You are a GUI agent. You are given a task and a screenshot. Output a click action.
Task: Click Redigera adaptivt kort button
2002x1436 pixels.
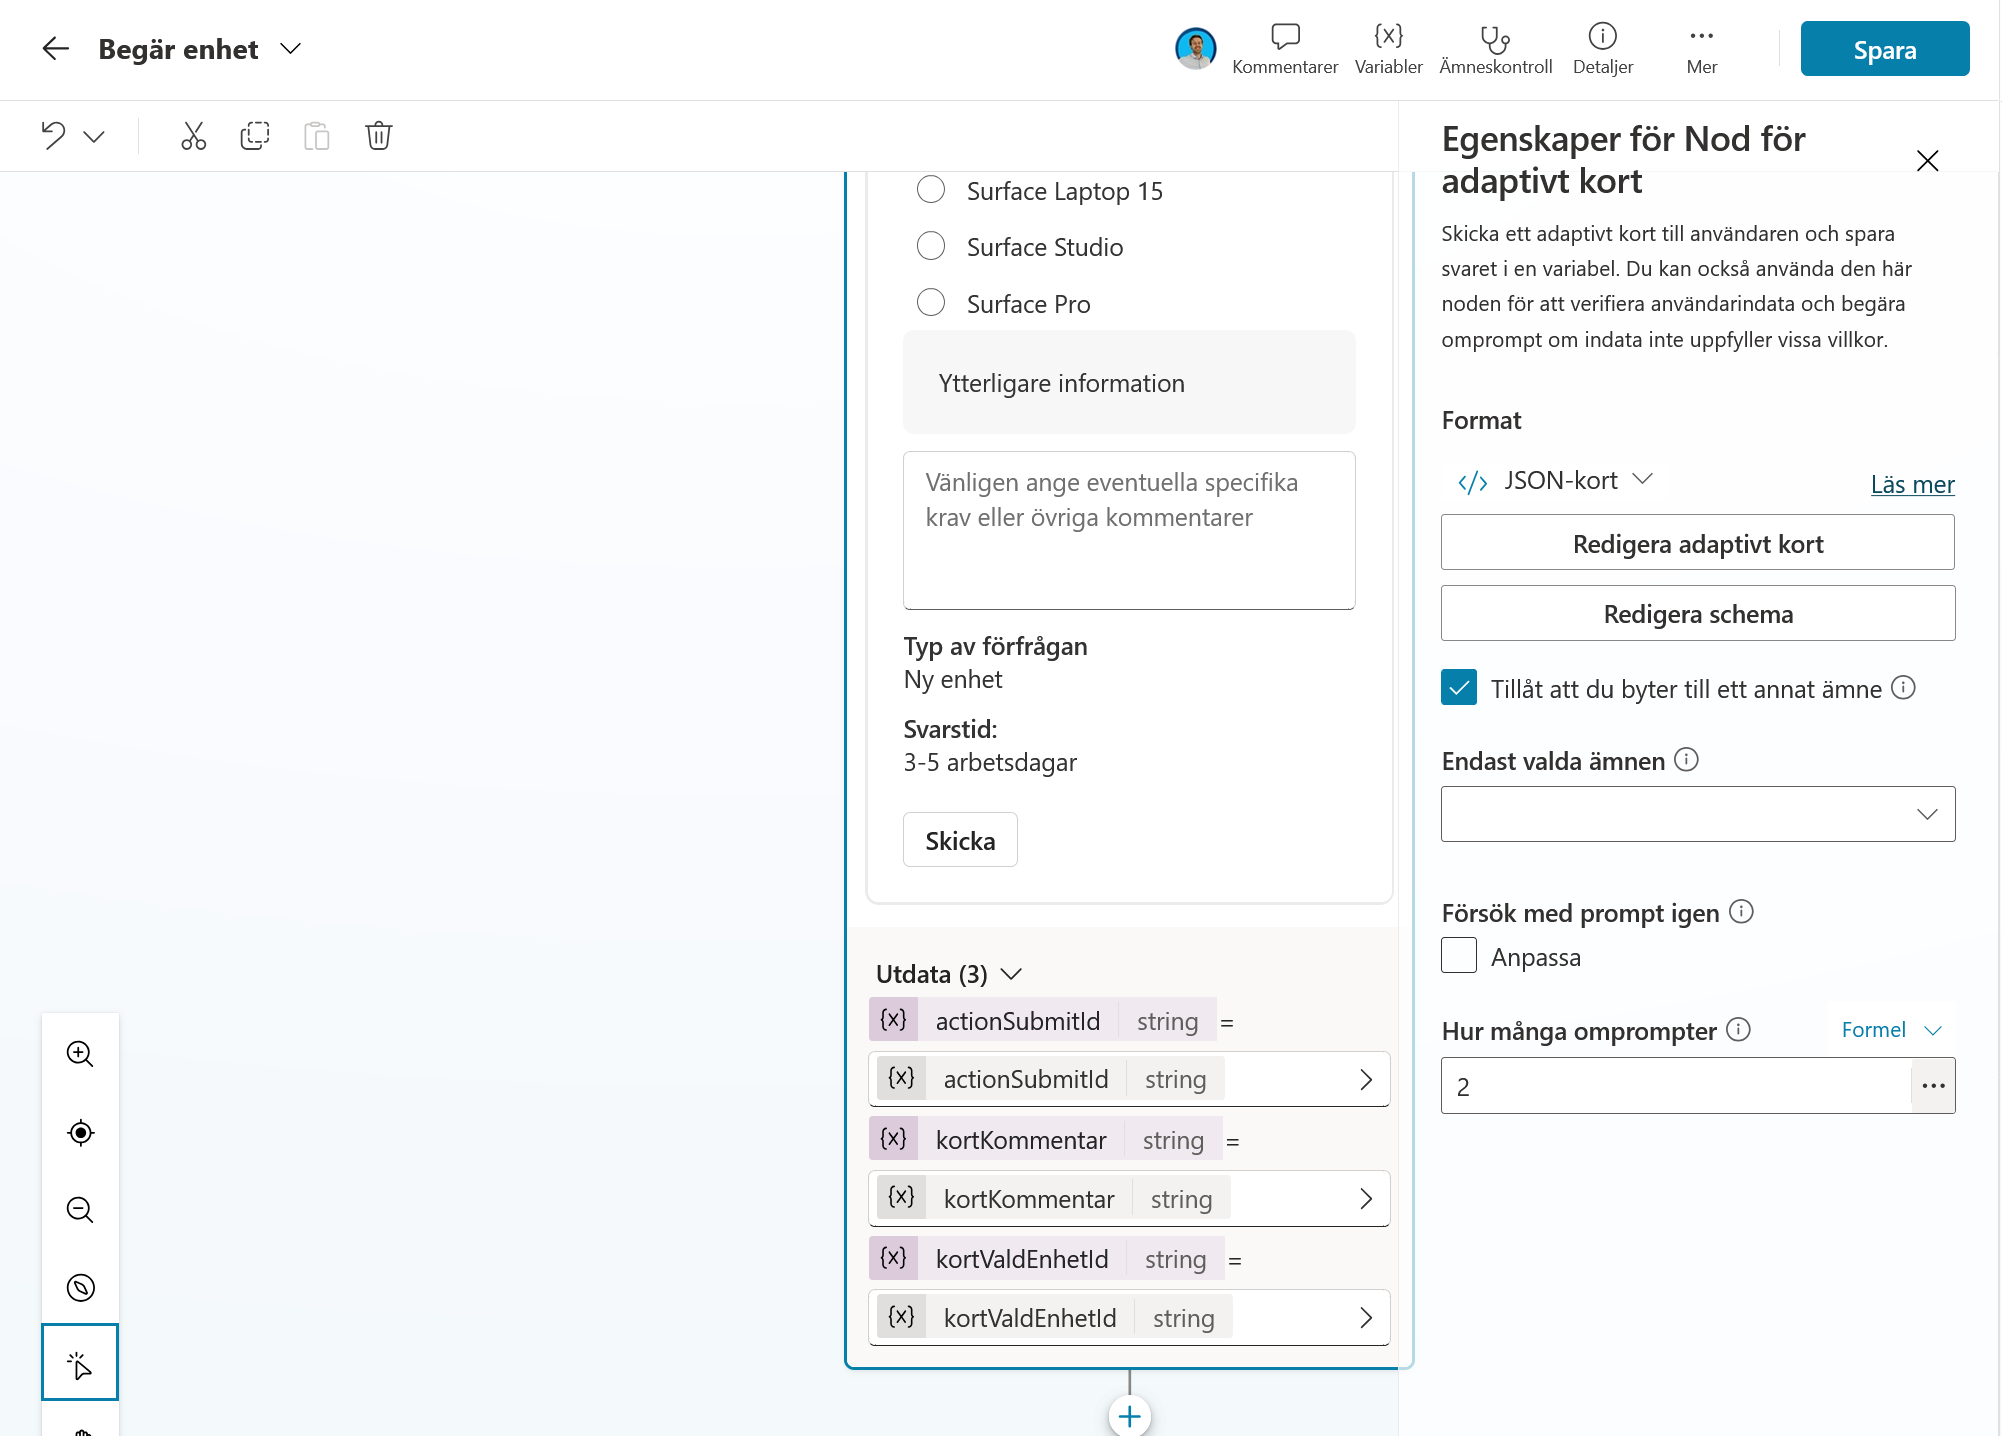click(1697, 543)
